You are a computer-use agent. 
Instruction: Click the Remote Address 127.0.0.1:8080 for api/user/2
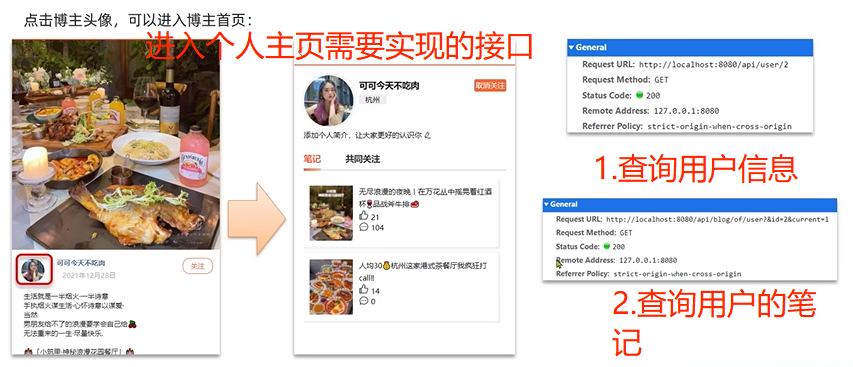click(686, 111)
